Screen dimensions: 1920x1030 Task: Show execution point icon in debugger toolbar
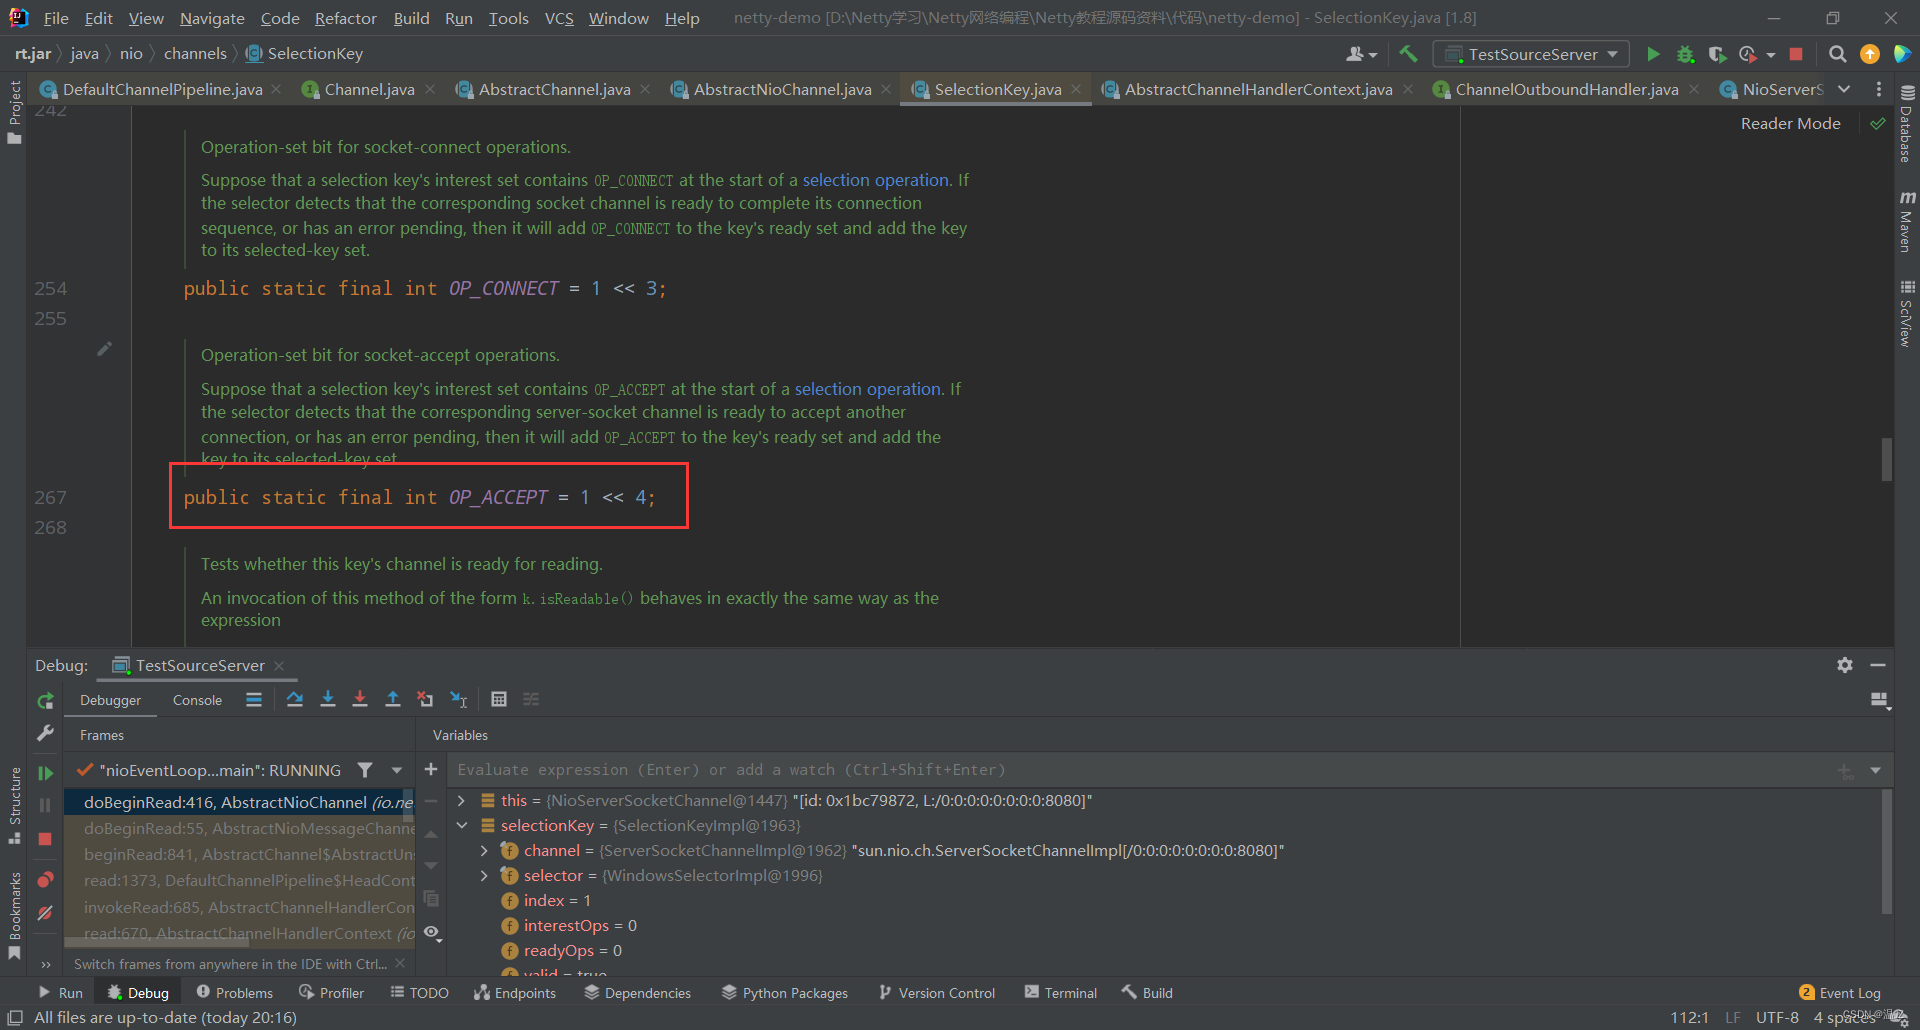(254, 700)
